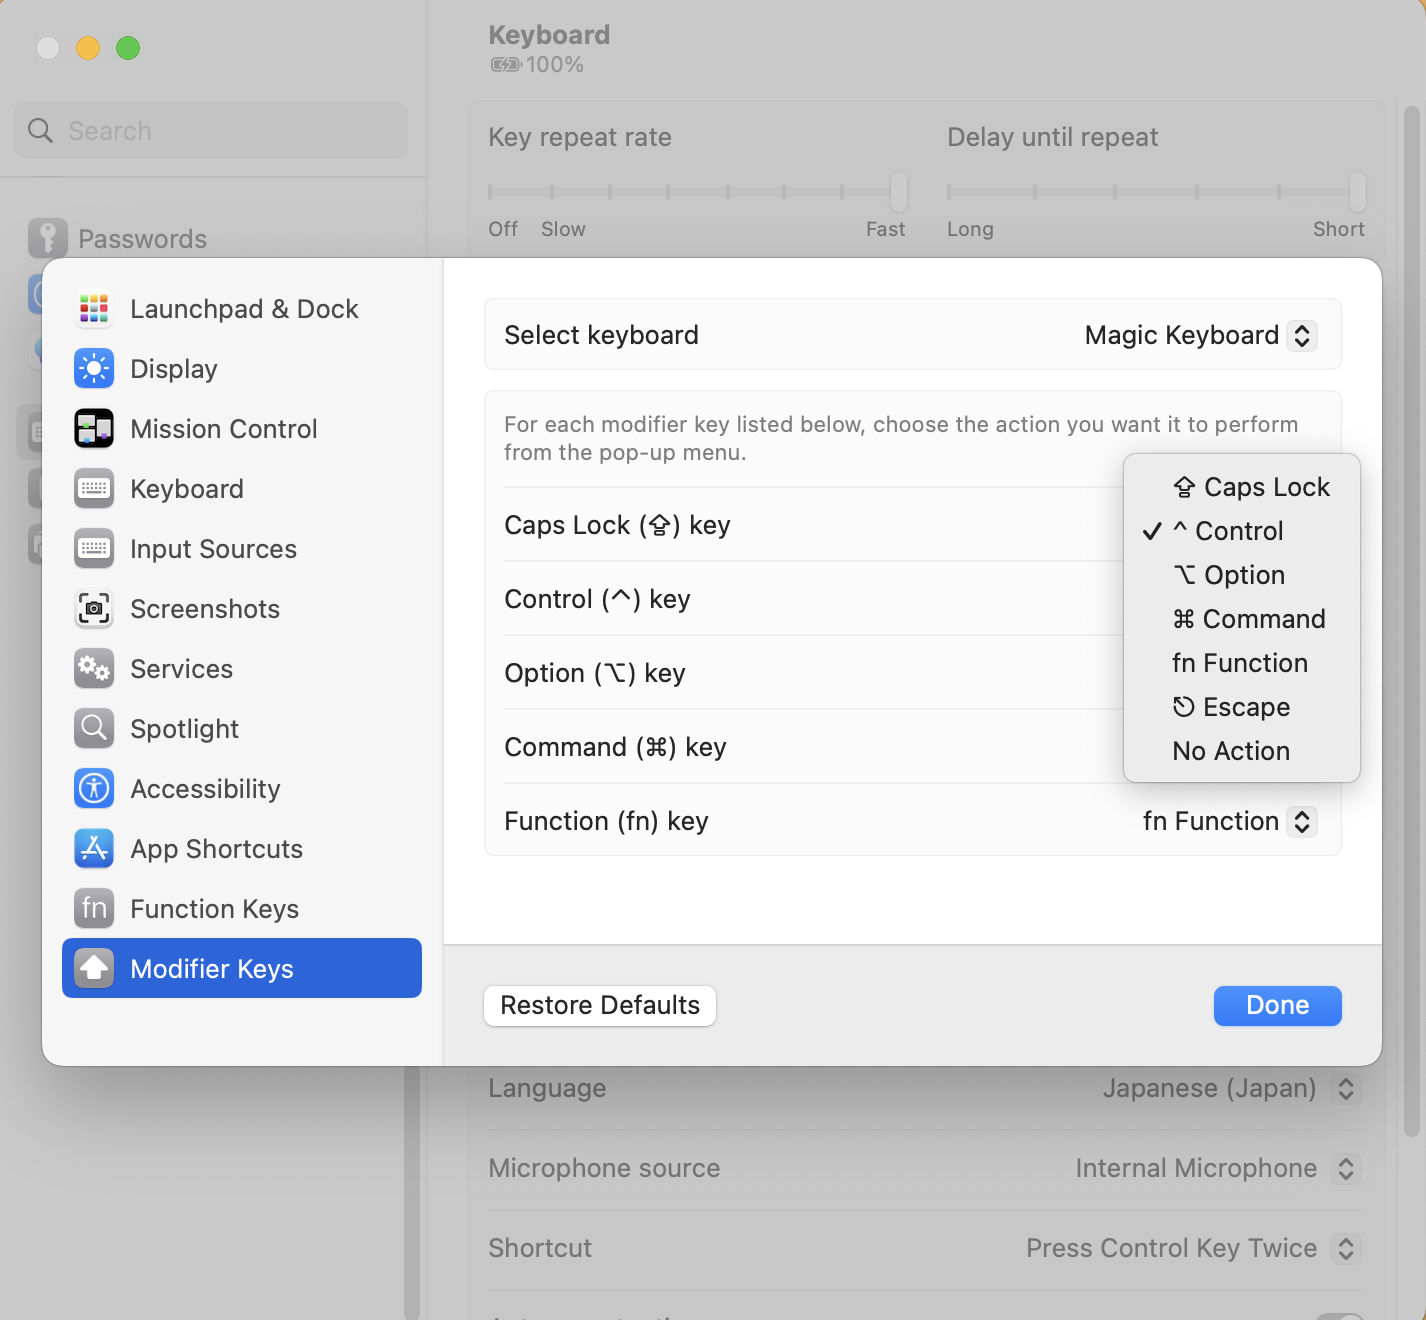Click the Key repeat rate slider thumb
This screenshot has width=1426, height=1320.
(899, 191)
